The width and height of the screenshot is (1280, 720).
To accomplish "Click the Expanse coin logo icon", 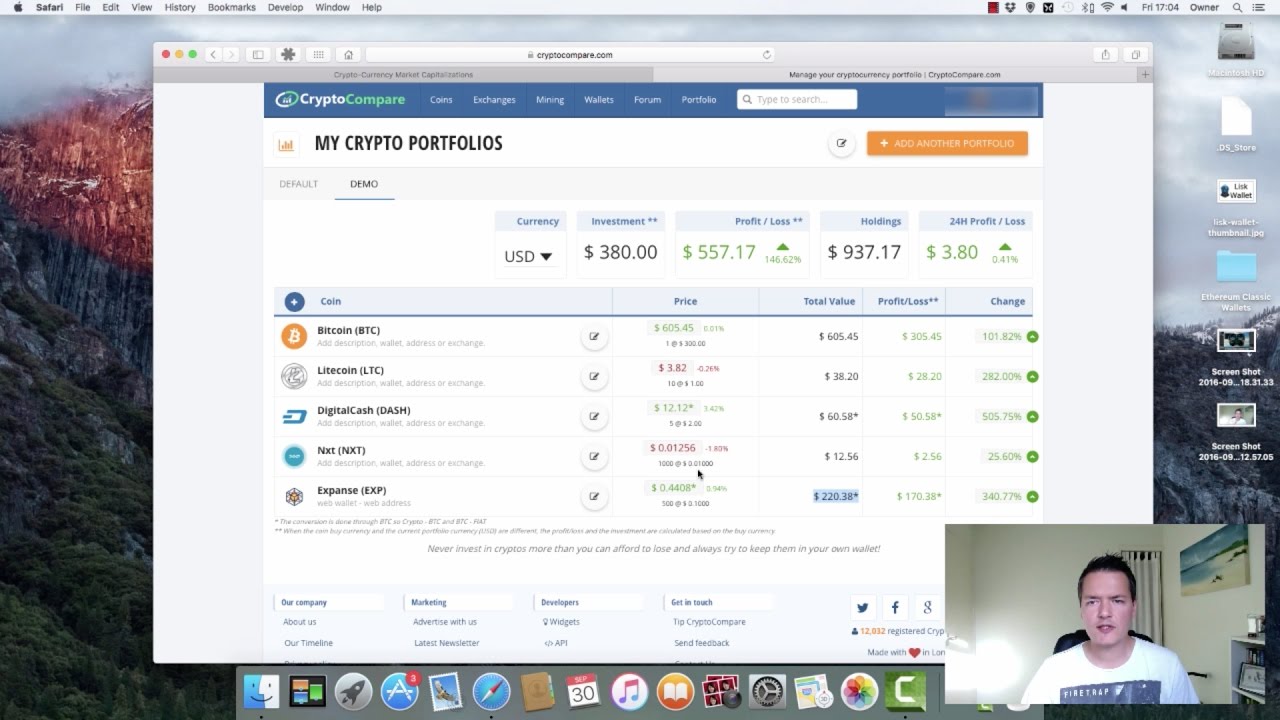I will (294, 496).
